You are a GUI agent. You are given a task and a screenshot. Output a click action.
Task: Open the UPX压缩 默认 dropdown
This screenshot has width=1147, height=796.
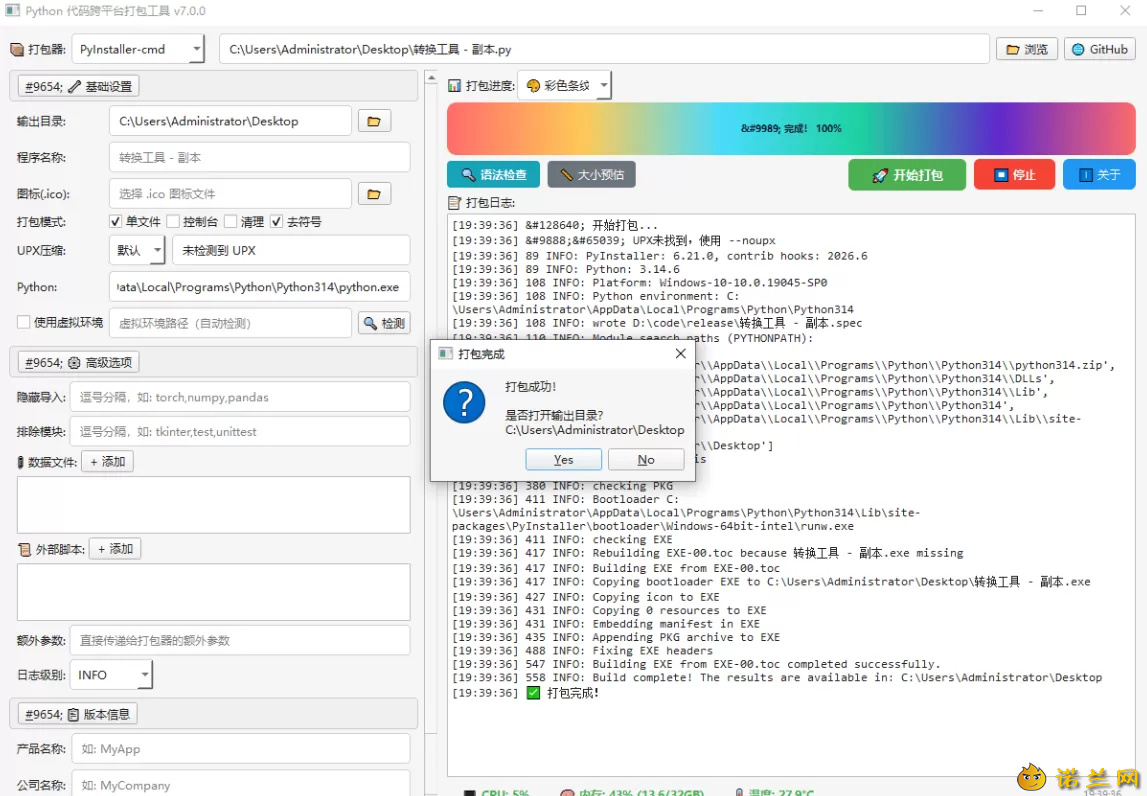click(138, 250)
